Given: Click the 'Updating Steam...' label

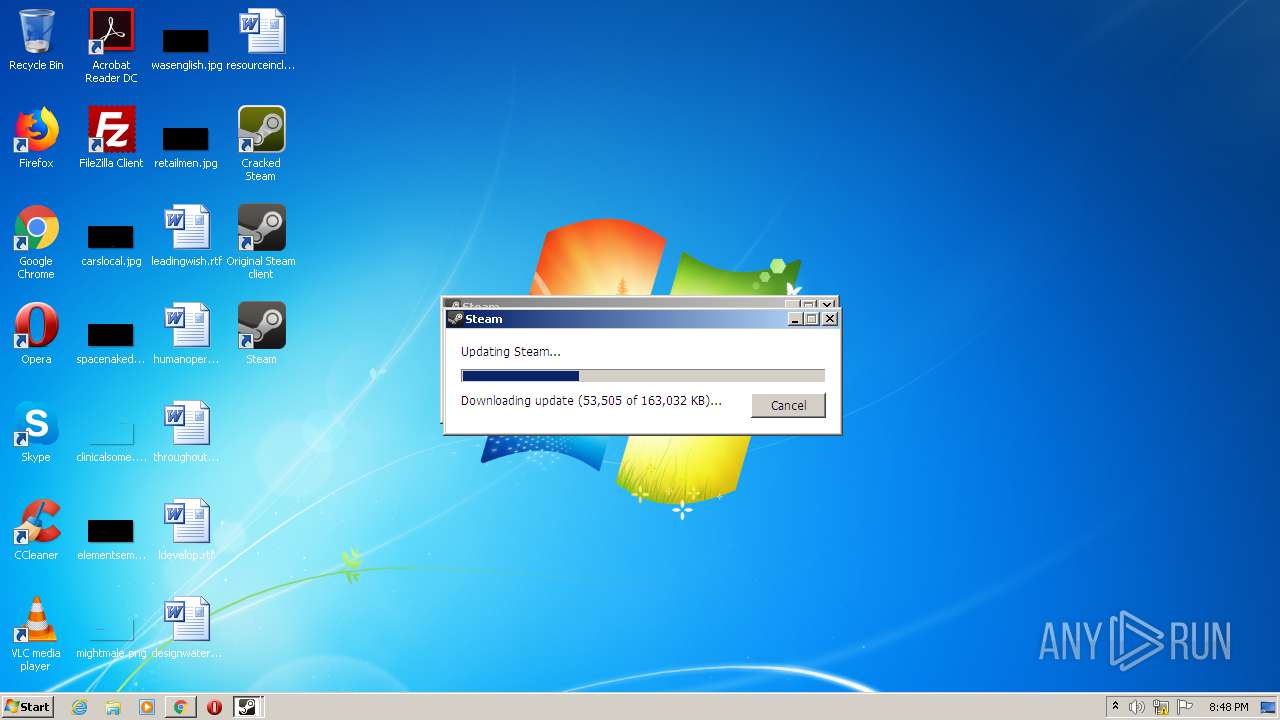Looking at the screenshot, I should (511, 352).
